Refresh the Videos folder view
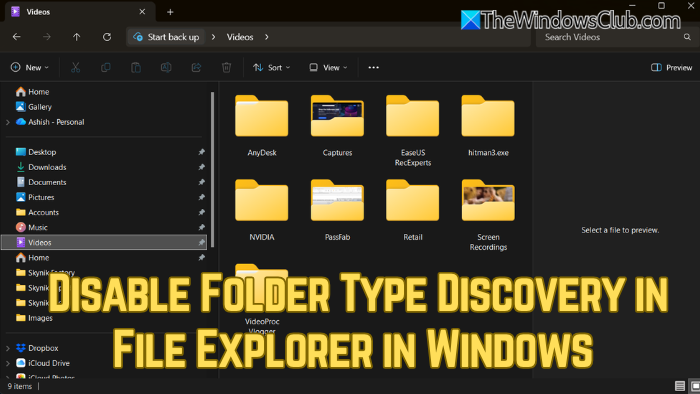 [107, 37]
